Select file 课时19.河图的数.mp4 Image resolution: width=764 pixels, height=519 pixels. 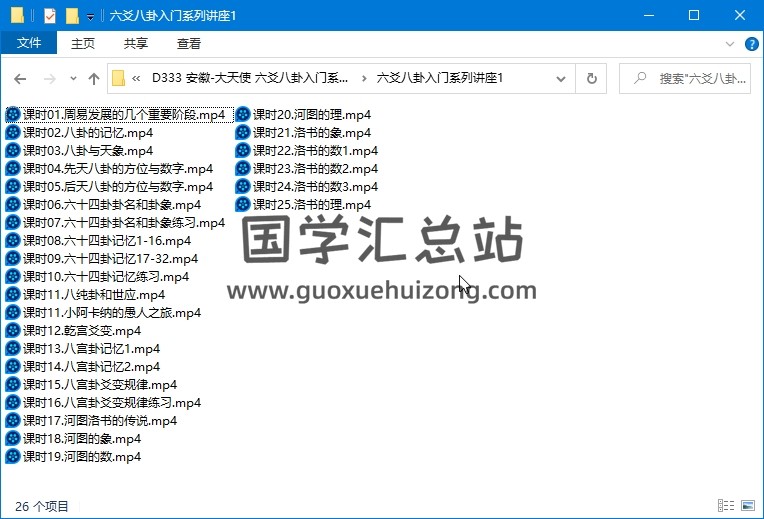[73, 457]
